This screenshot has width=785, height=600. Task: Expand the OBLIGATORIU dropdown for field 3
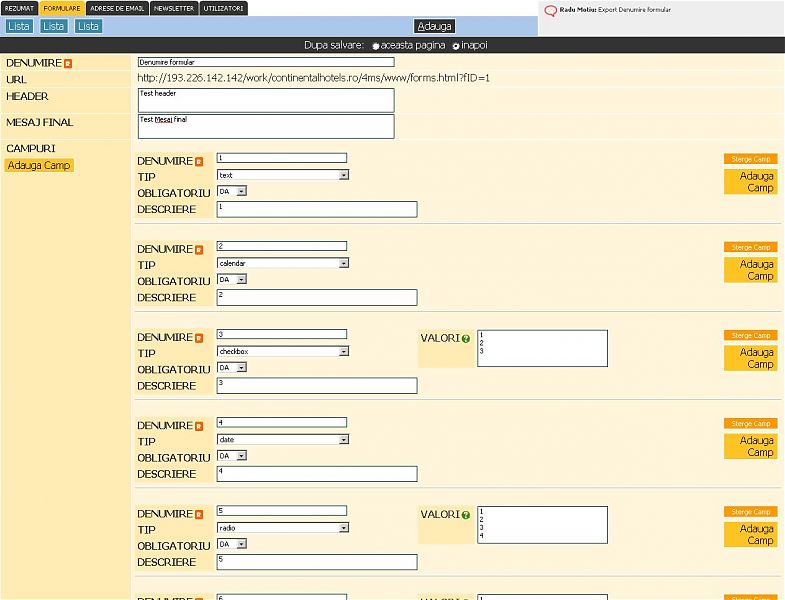point(241,368)
